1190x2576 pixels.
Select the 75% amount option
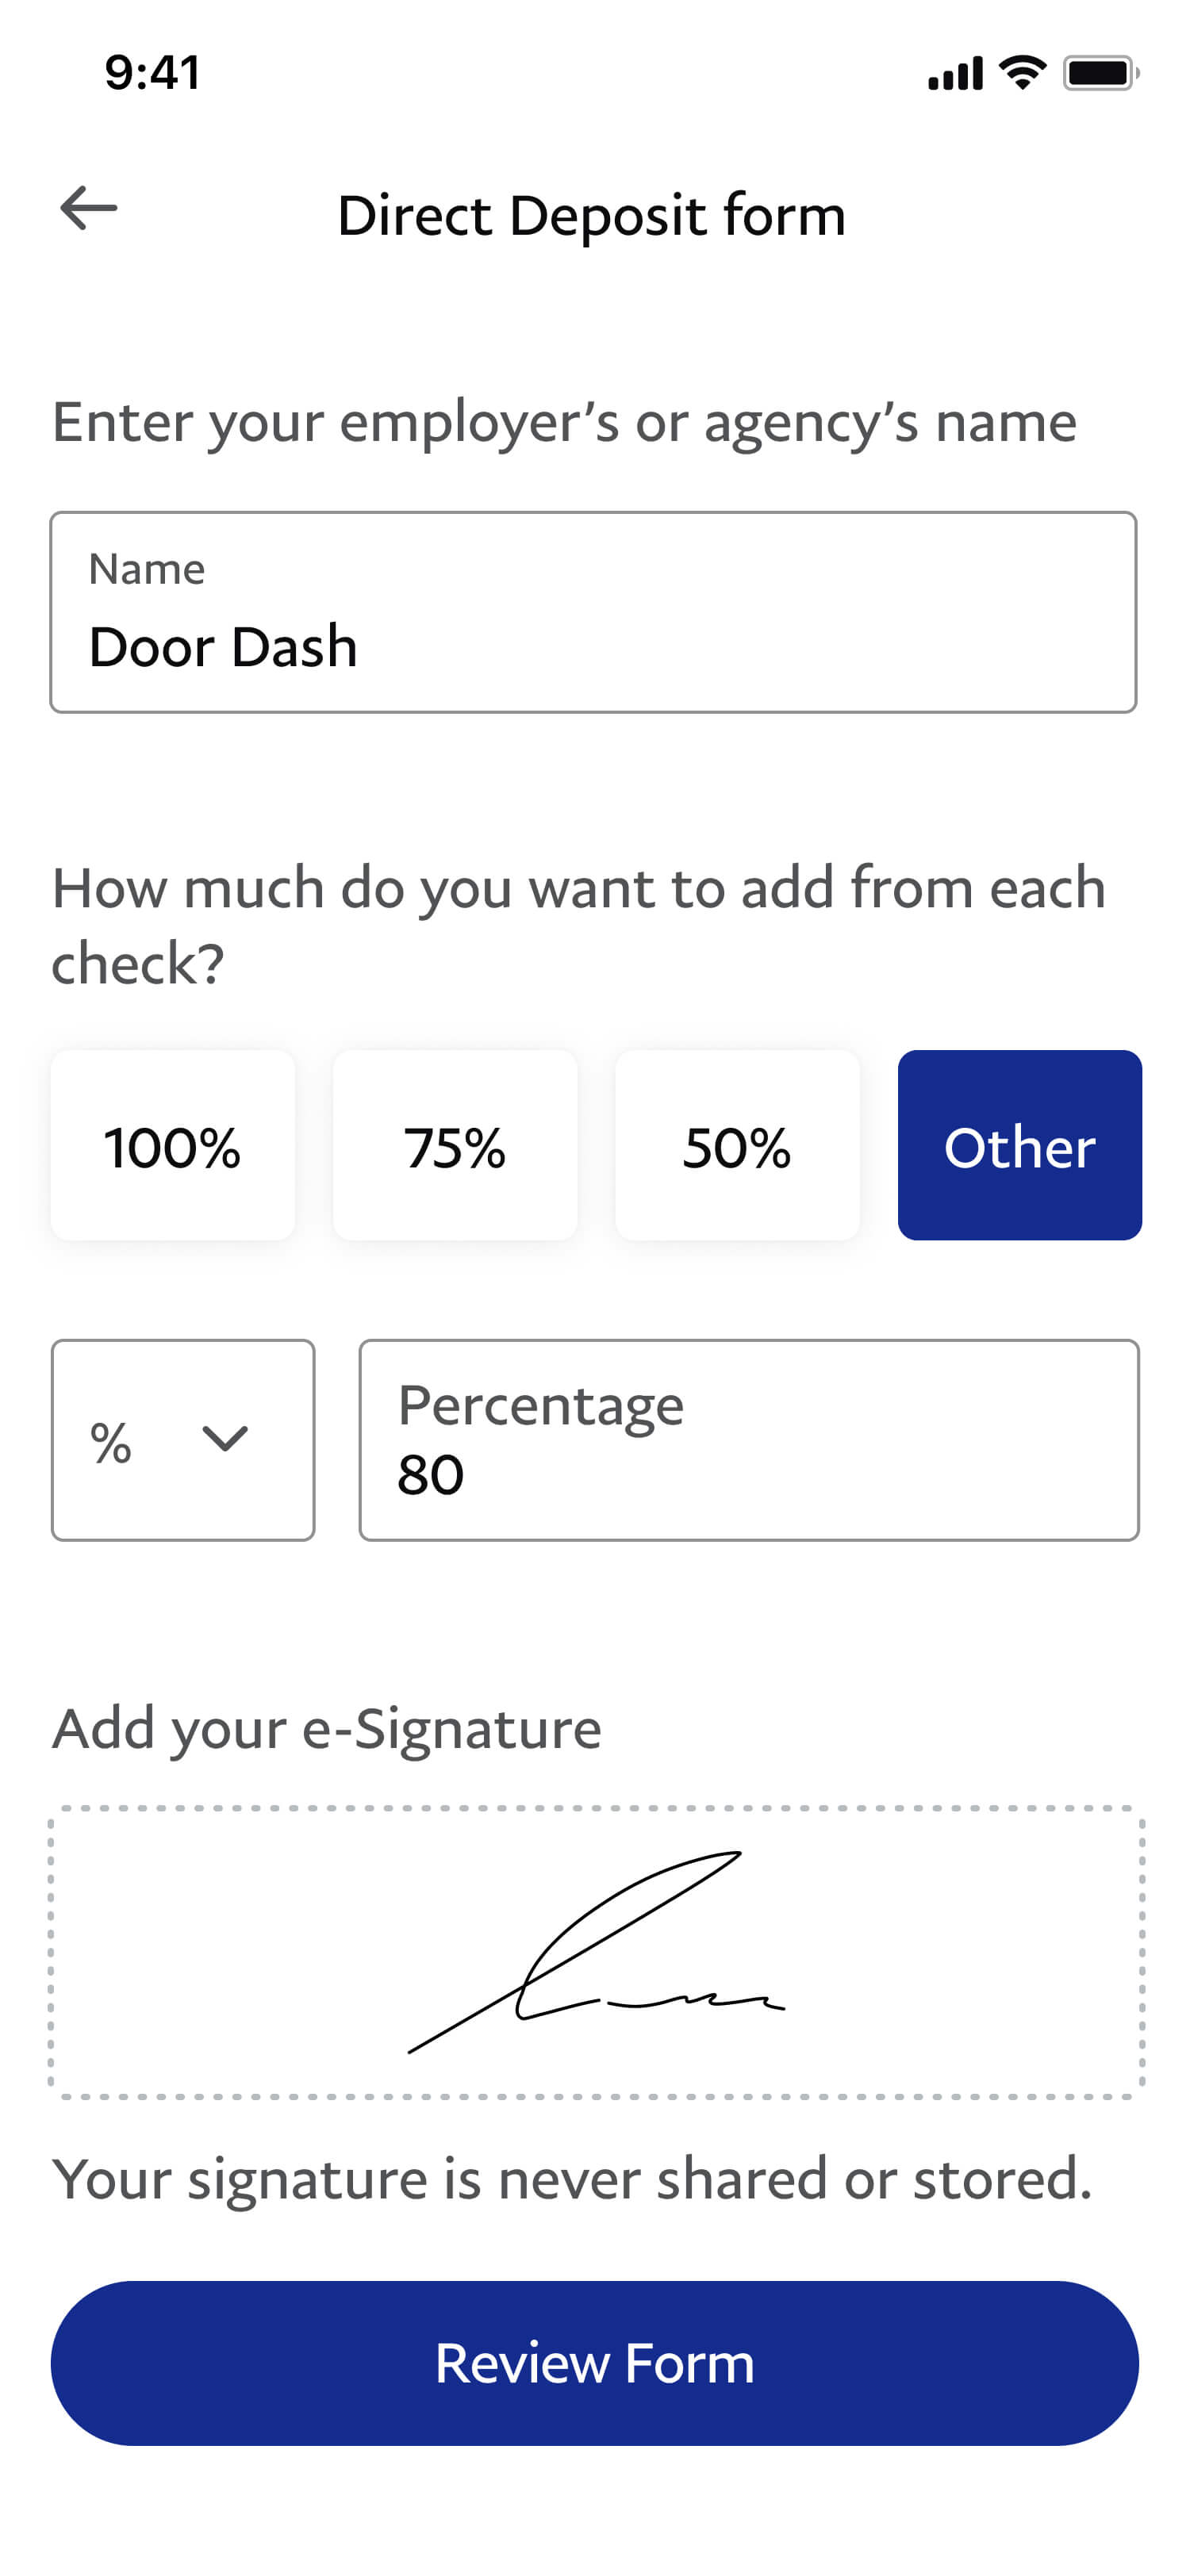click(x=455, y=1145)
